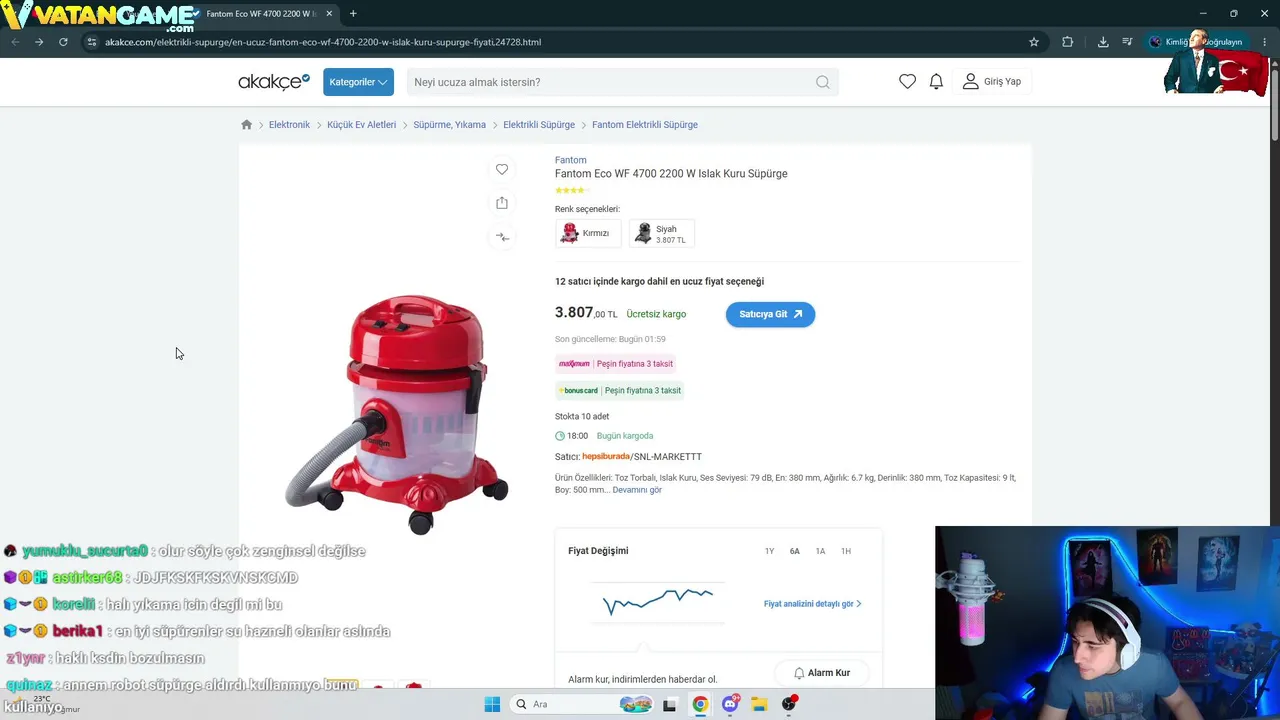Open the Windows Start menu

point(492,704)
